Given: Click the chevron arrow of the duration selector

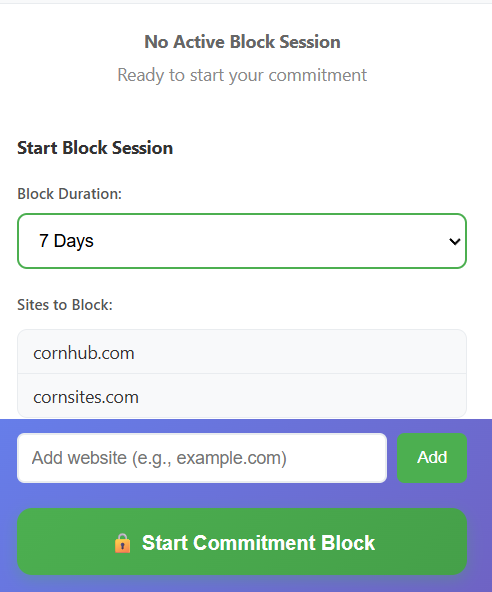Looking at the screenshot, I should (x=455, y=241).
